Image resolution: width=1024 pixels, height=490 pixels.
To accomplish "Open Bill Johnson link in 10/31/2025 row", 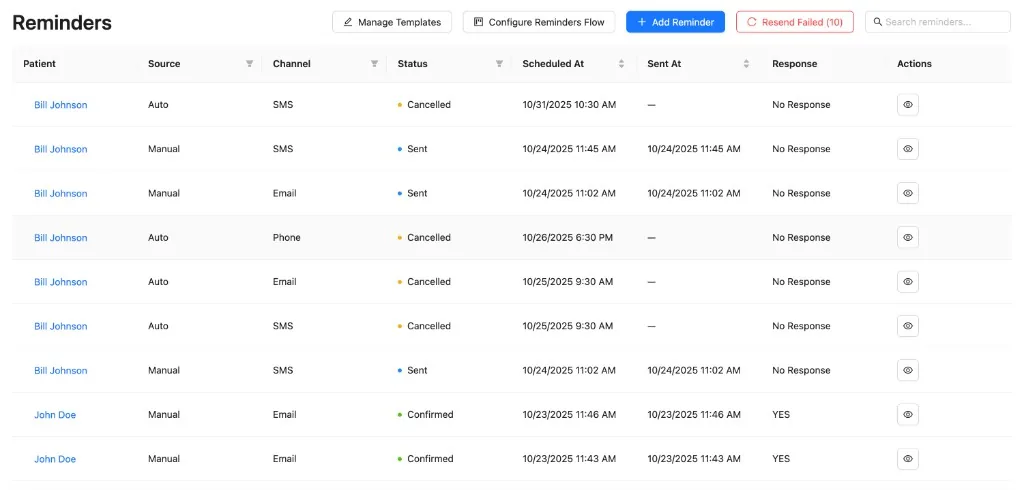I will [61, 105].
